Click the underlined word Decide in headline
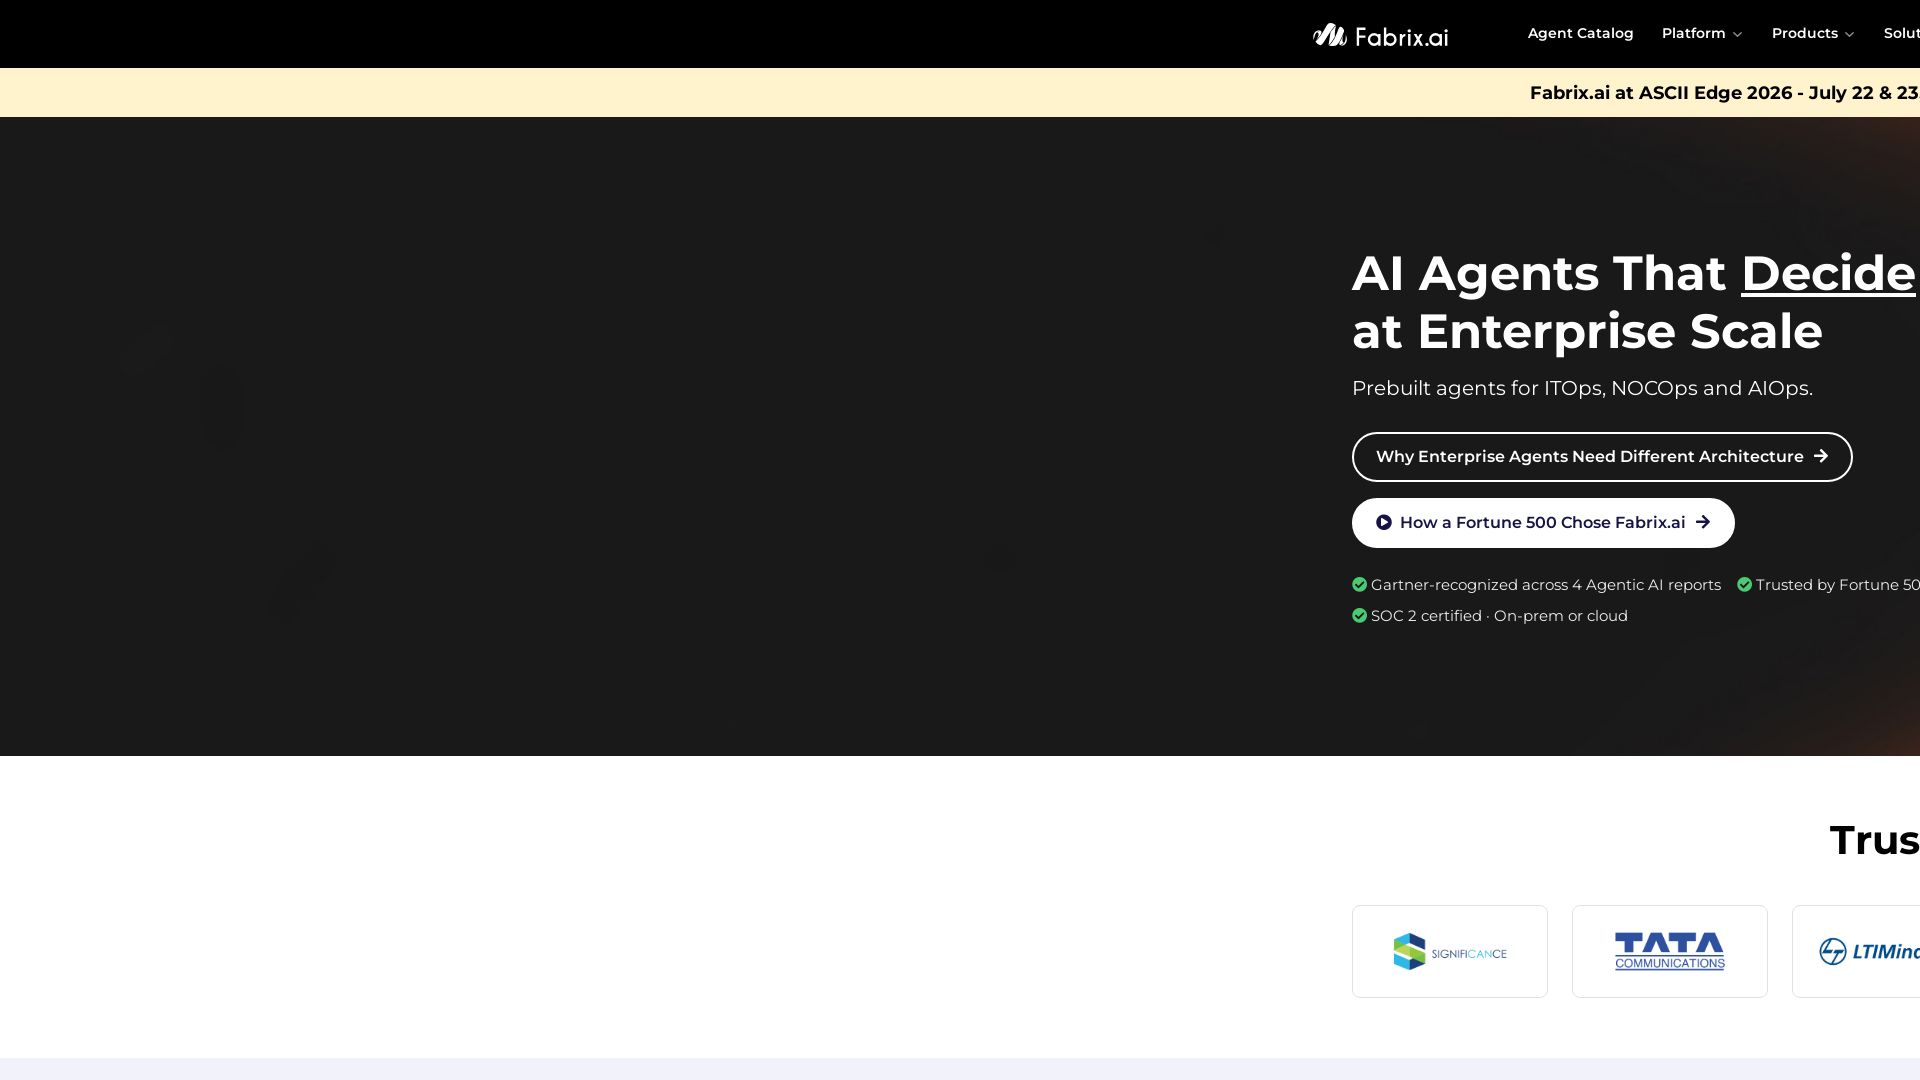The image size is (1920, 1080). 1828,274
